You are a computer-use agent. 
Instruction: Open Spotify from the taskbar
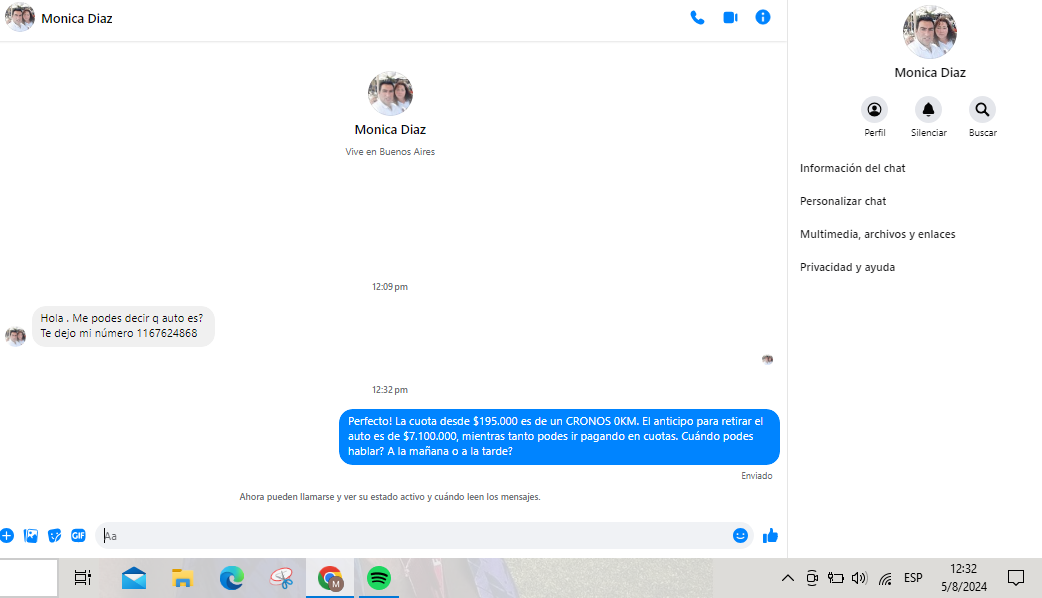(x=379, y=578)
